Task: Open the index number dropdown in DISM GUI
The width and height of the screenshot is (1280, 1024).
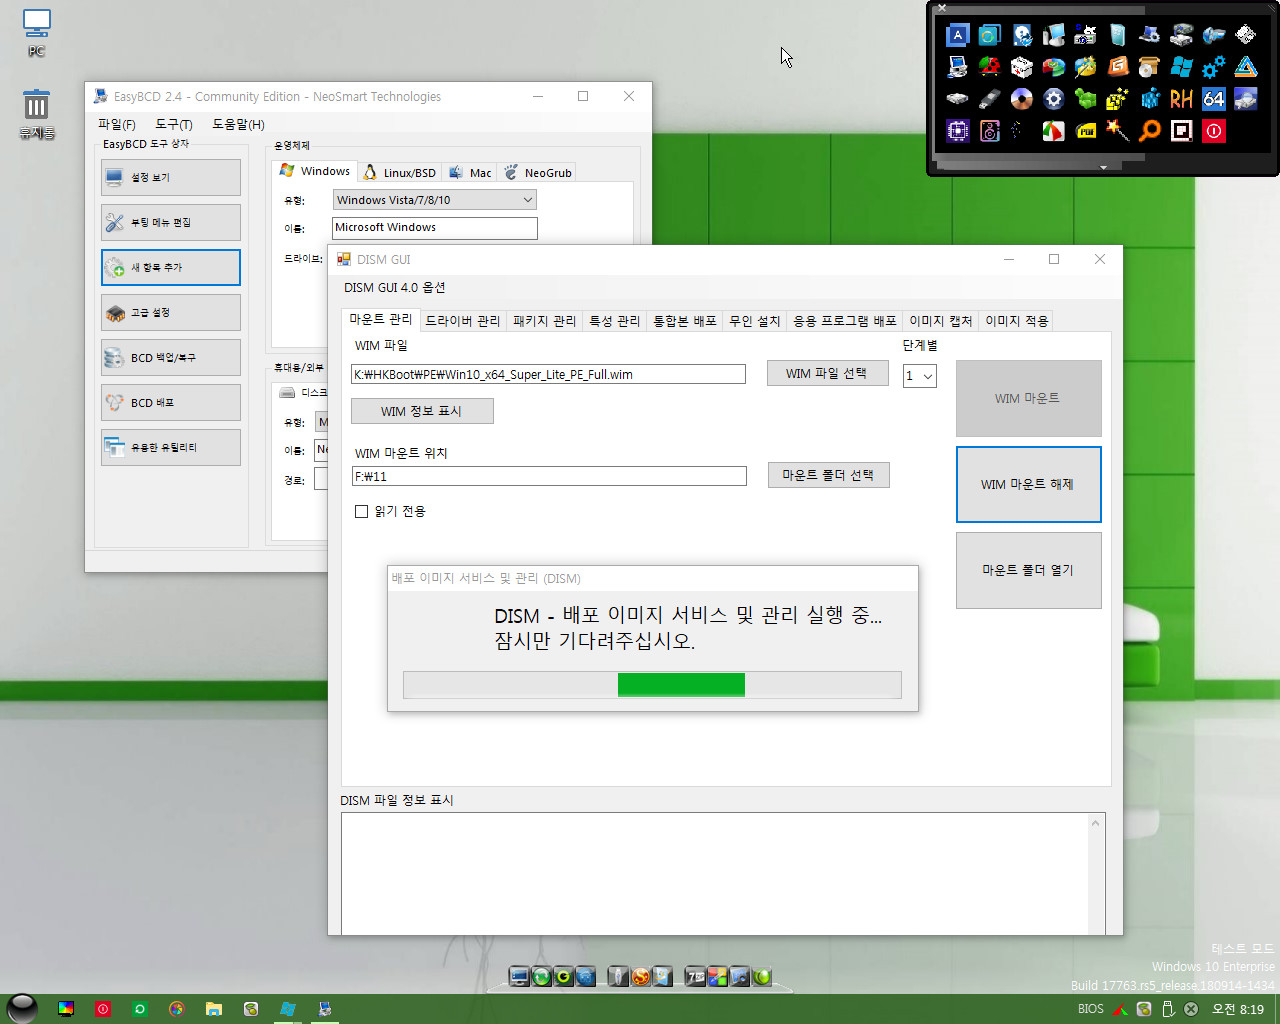Action: click(919, 375)
